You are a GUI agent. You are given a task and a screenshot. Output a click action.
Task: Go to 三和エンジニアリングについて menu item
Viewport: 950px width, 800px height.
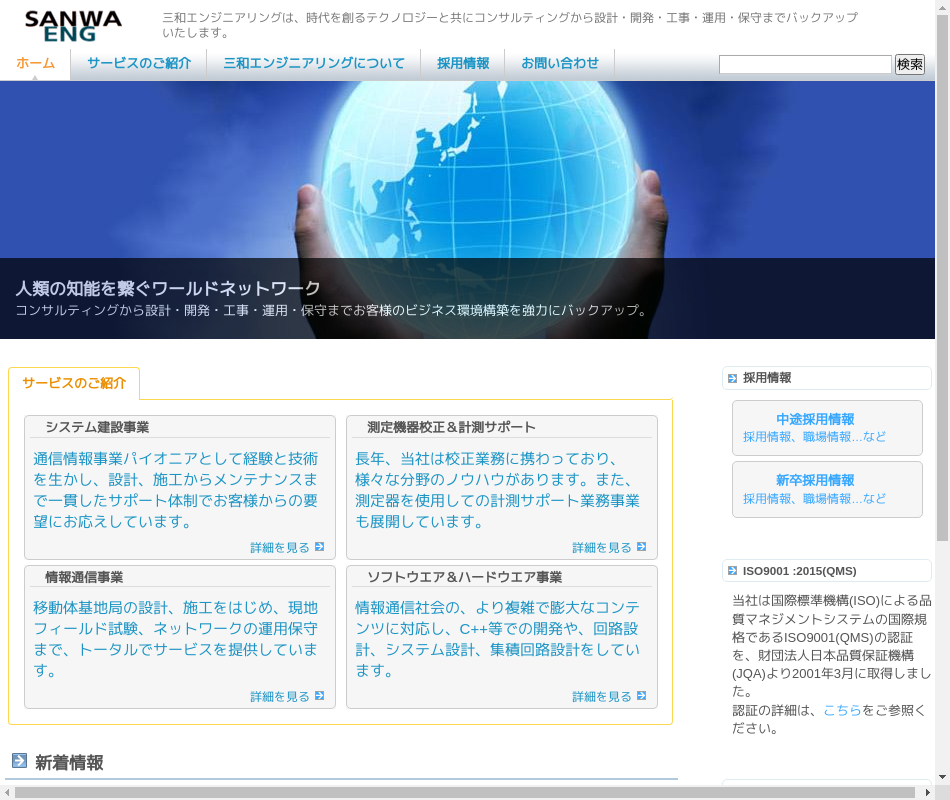tap(314, 63)
